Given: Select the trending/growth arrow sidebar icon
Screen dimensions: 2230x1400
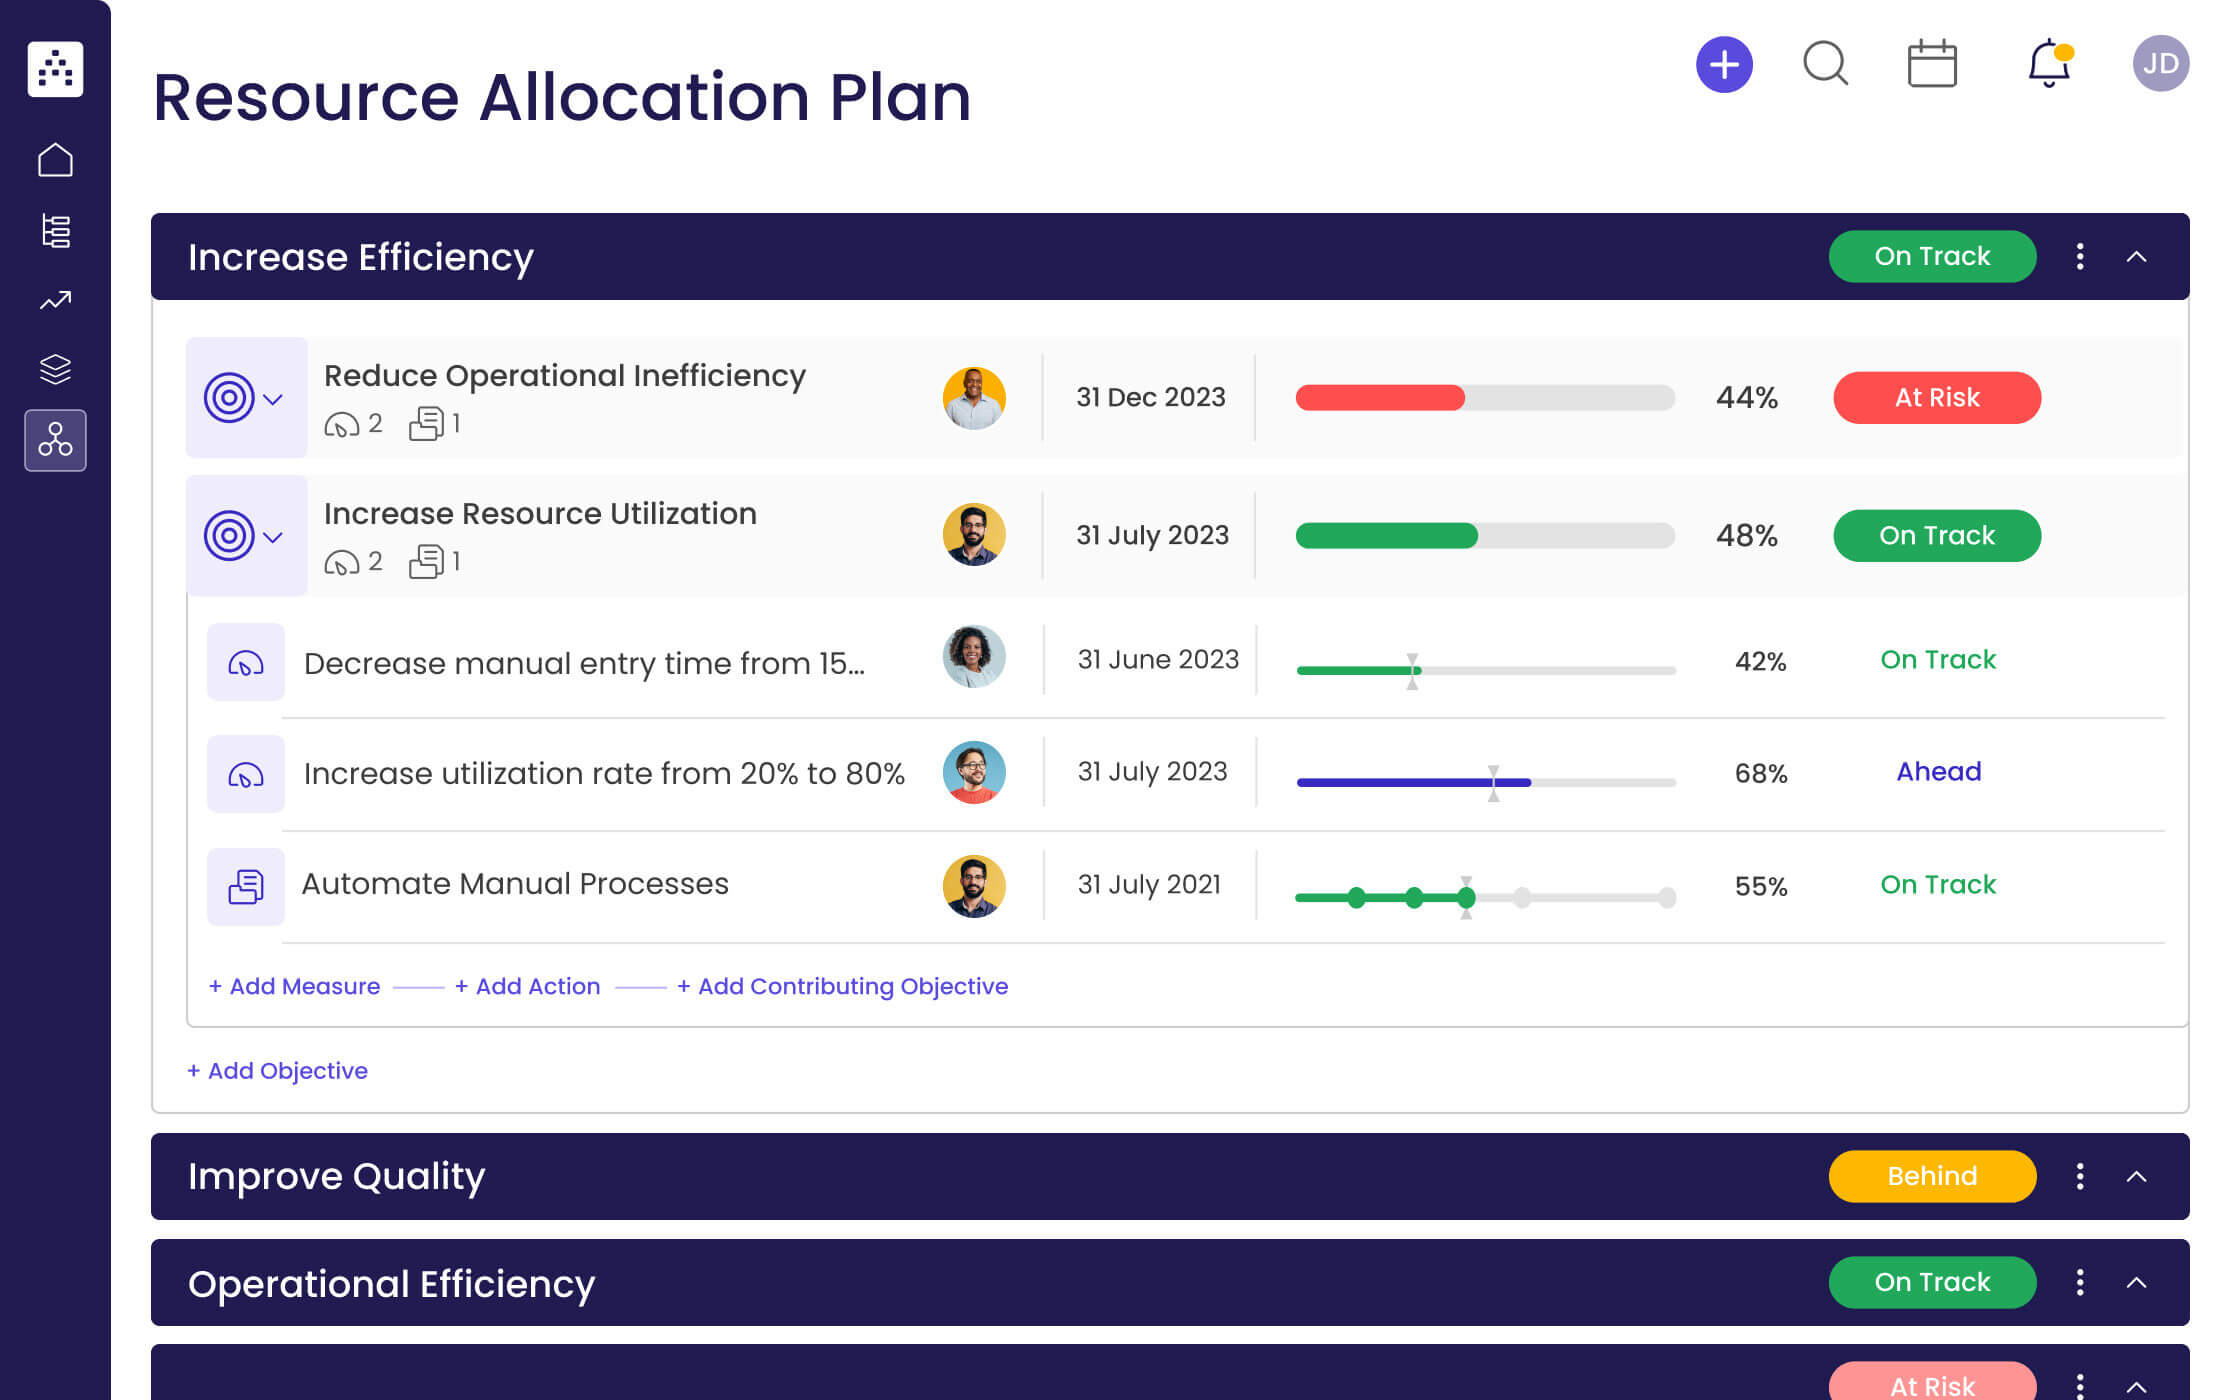Looking at the screenshot, I should click(x=55, y=300).
